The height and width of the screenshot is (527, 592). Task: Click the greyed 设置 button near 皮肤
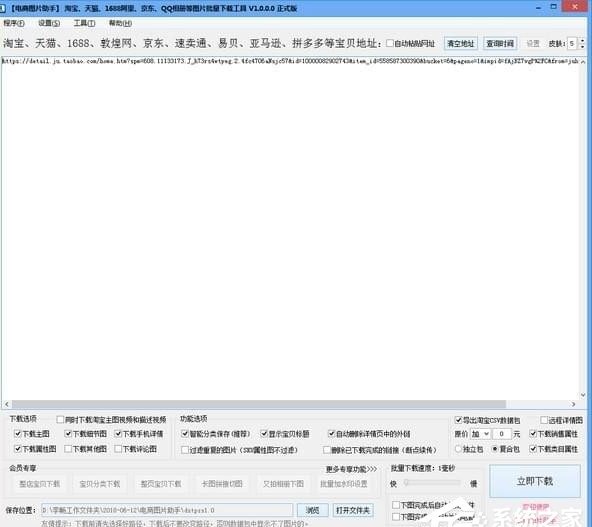click(533, 43)
